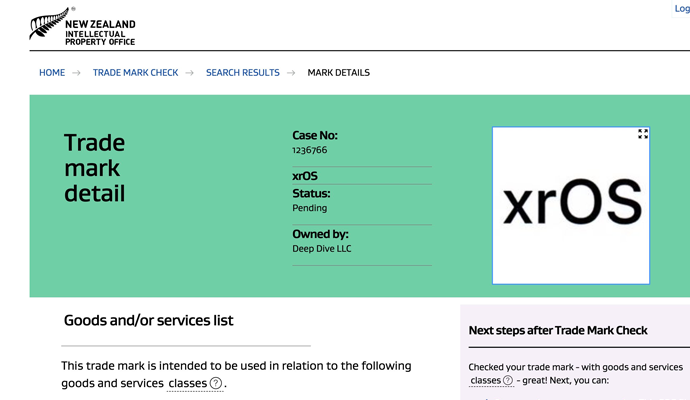Click the classes link in Next steps panel
The height and width of the screenshot is (400, 690).
(x=486, y=380)
